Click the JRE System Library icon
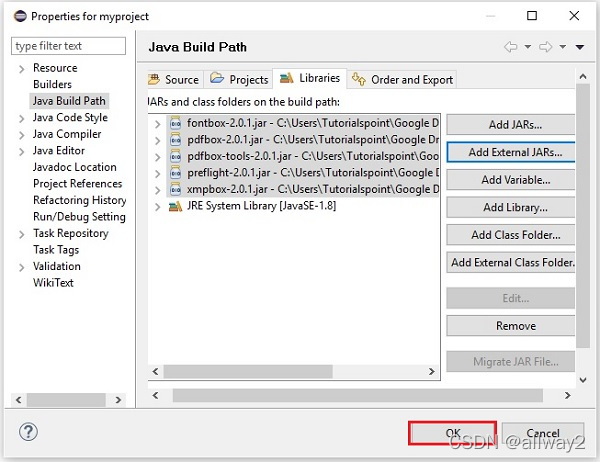Viewport: 600px width, 462px height. [x=175, y=207]
